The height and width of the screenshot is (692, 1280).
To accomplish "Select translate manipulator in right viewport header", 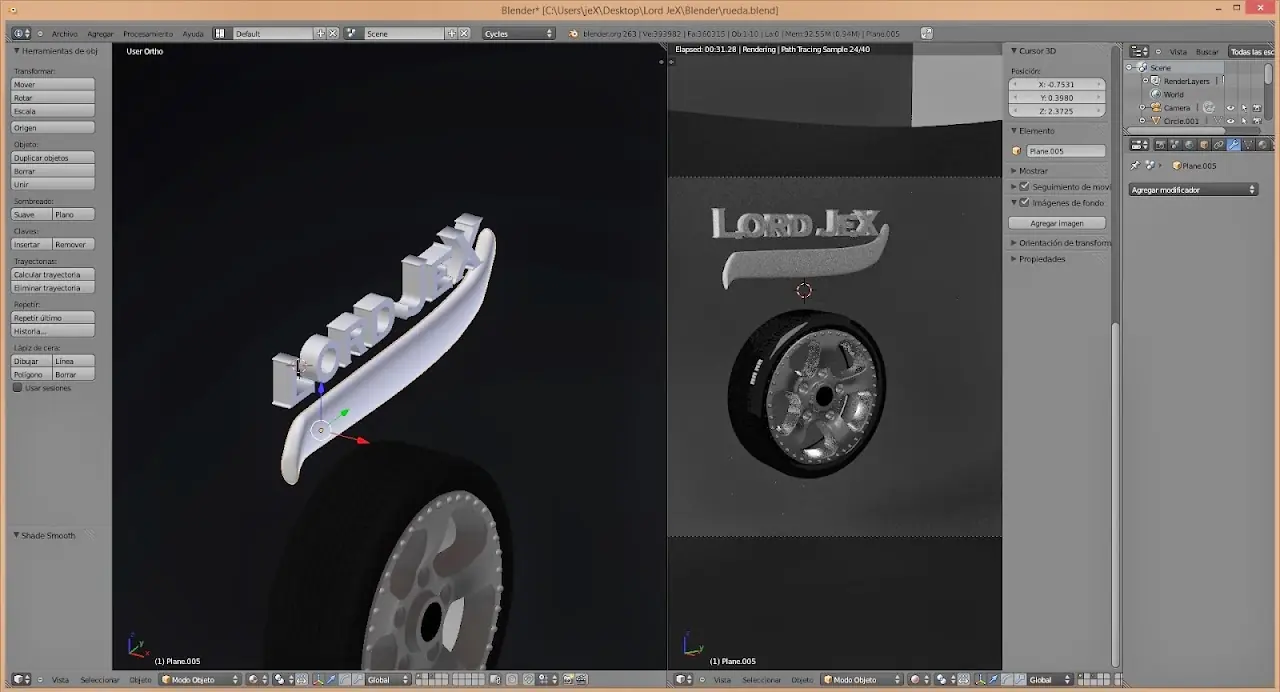I will [x=993, y=680].
